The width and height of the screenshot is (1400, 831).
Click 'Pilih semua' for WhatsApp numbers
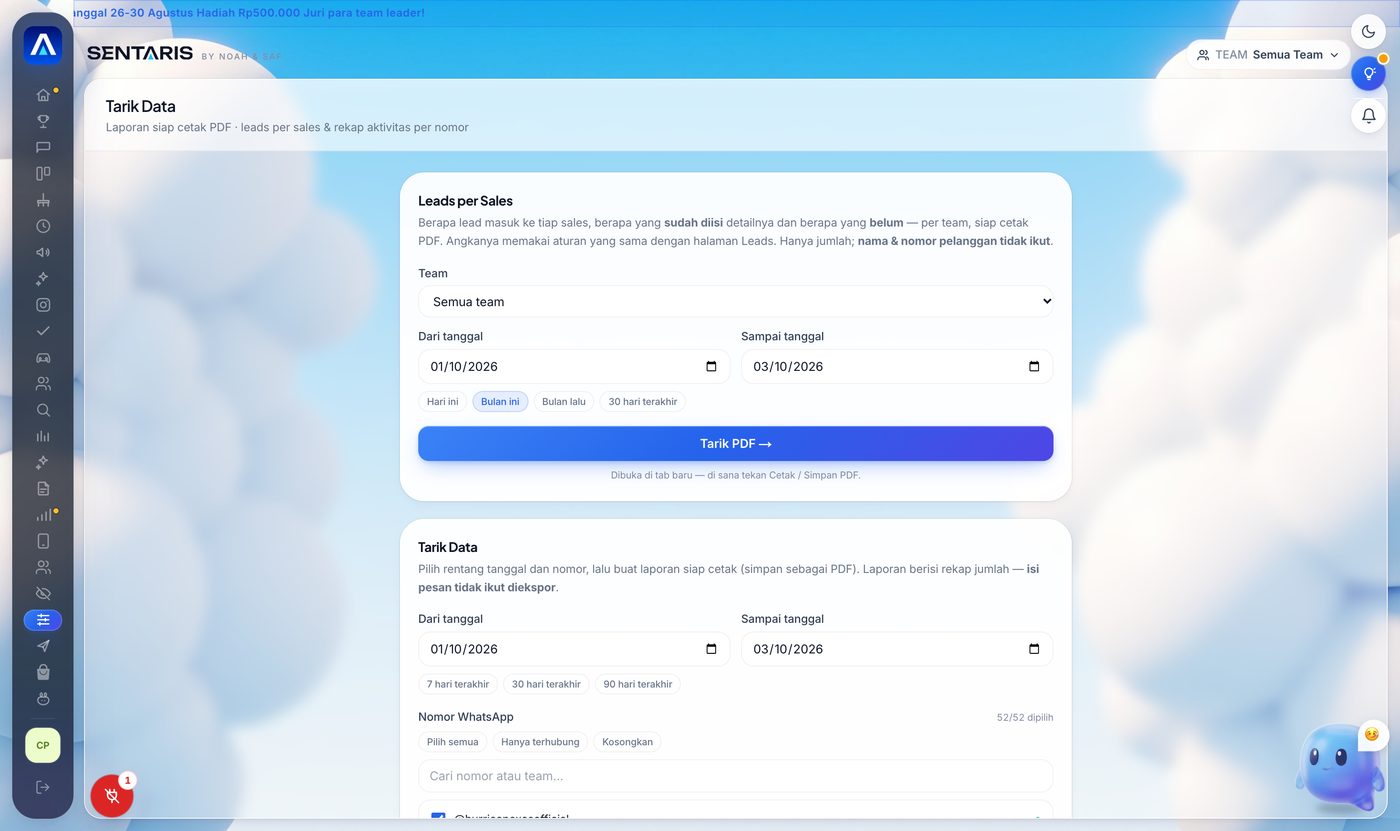(453, 742)
